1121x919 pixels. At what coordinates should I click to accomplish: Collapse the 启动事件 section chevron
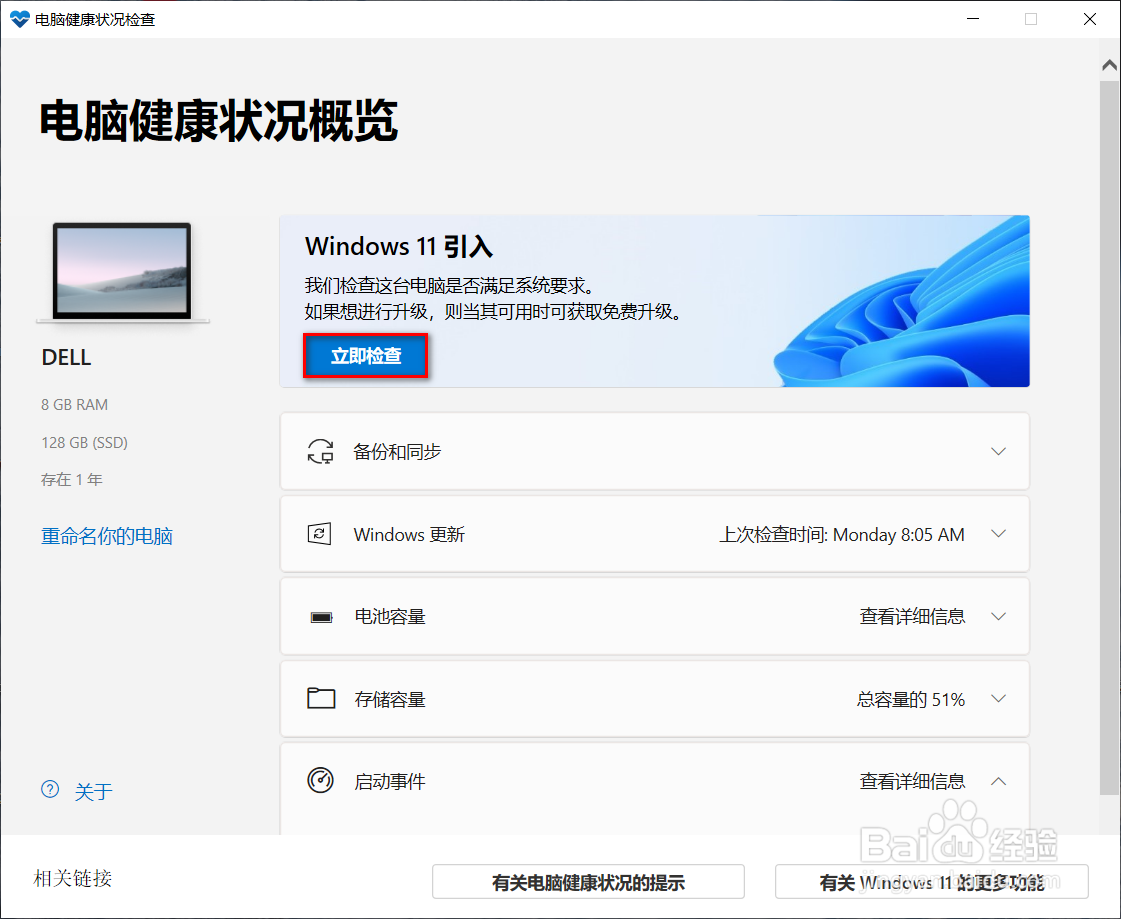click(x=999, y=782)
